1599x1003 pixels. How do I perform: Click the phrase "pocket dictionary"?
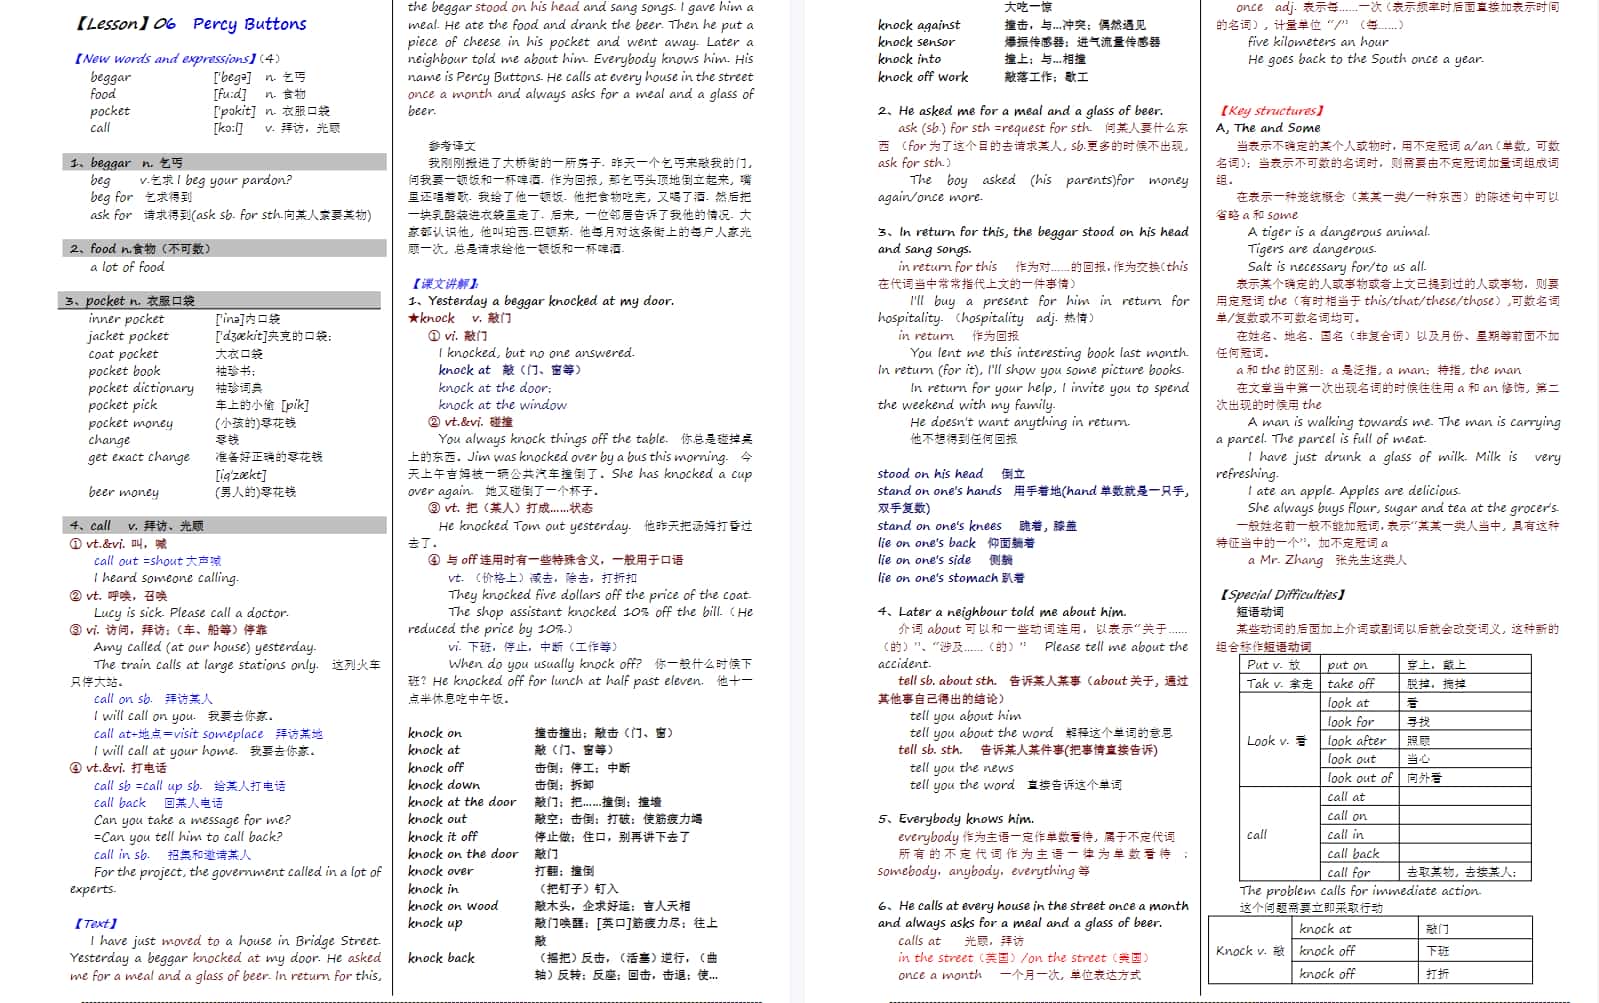(141, 388)
